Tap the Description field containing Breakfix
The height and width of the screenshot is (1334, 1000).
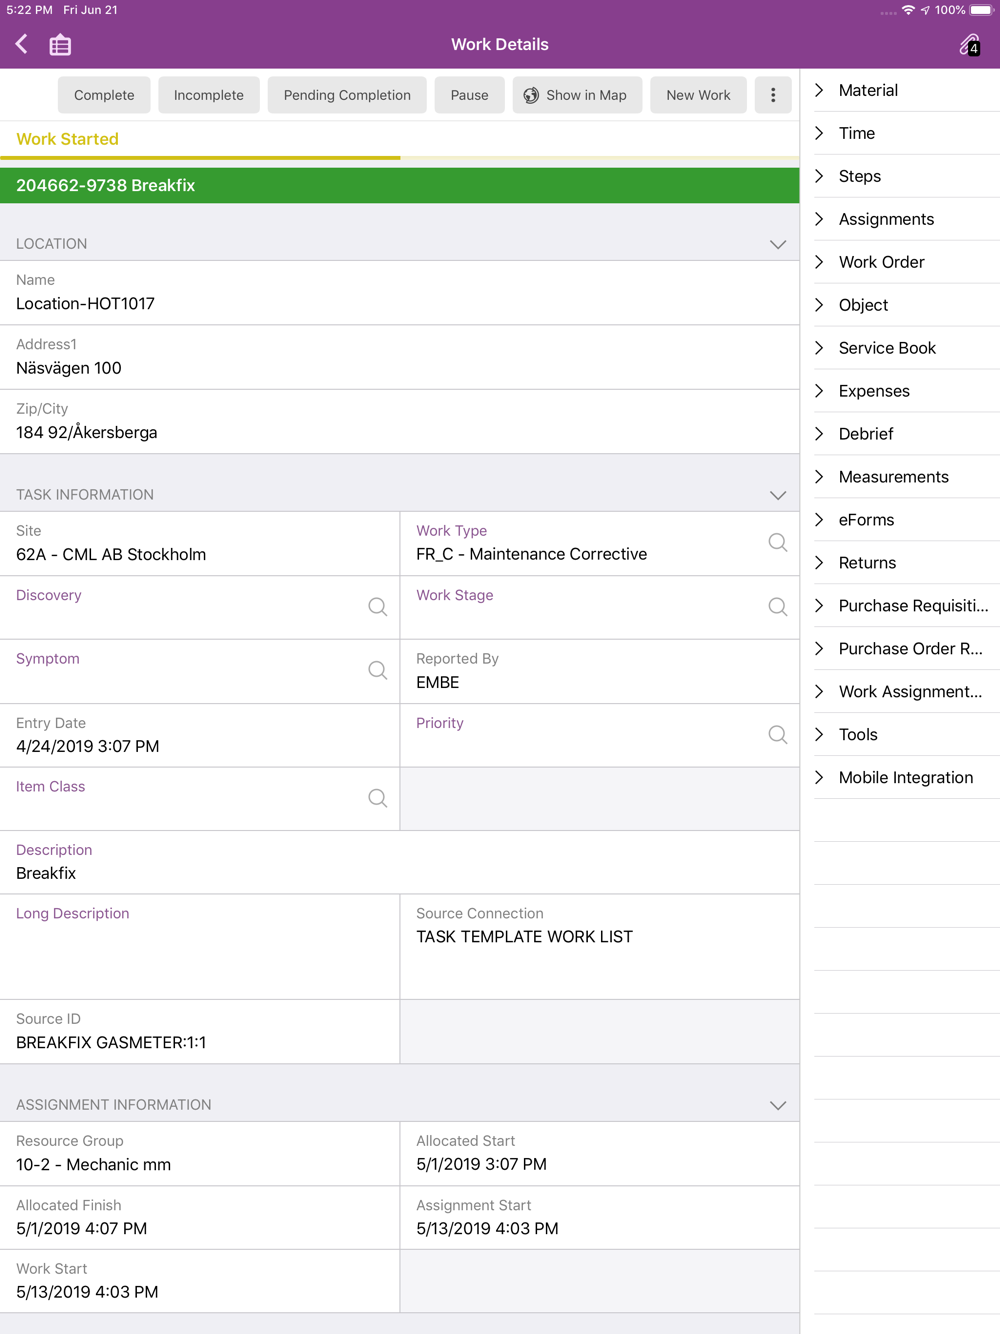coord(400,862)
